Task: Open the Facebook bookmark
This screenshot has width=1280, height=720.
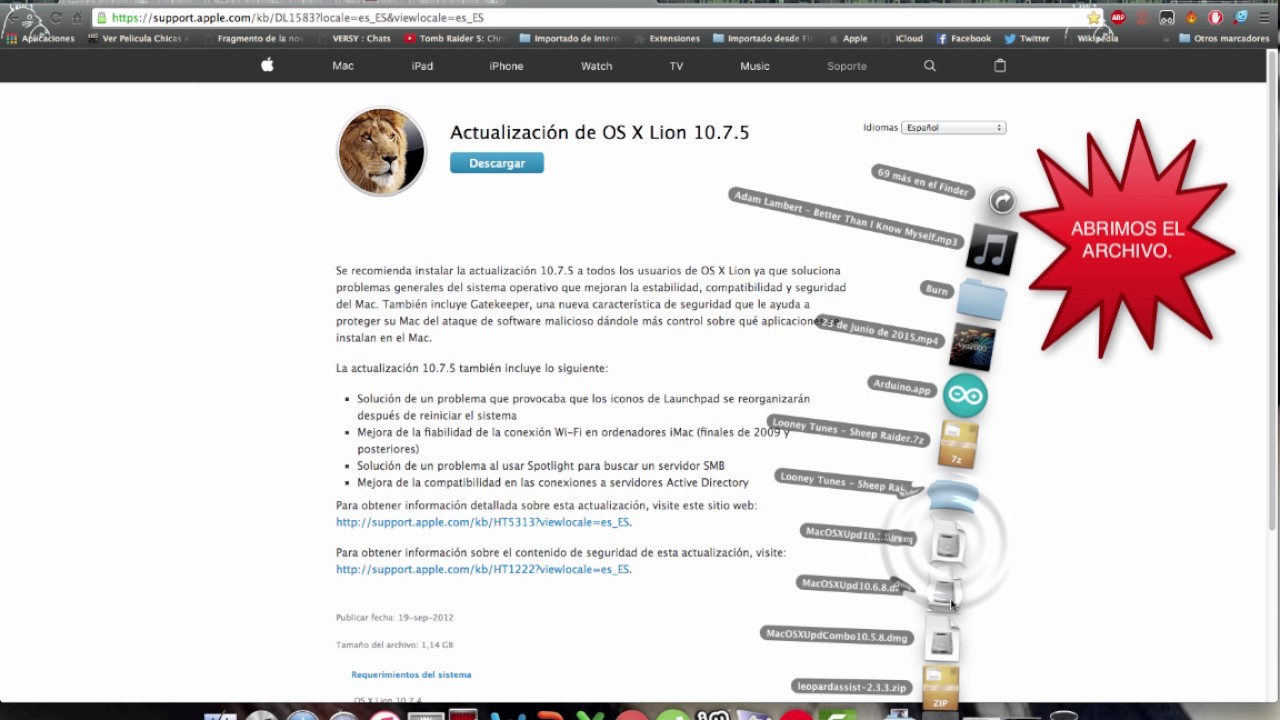Action: point(964,38)
